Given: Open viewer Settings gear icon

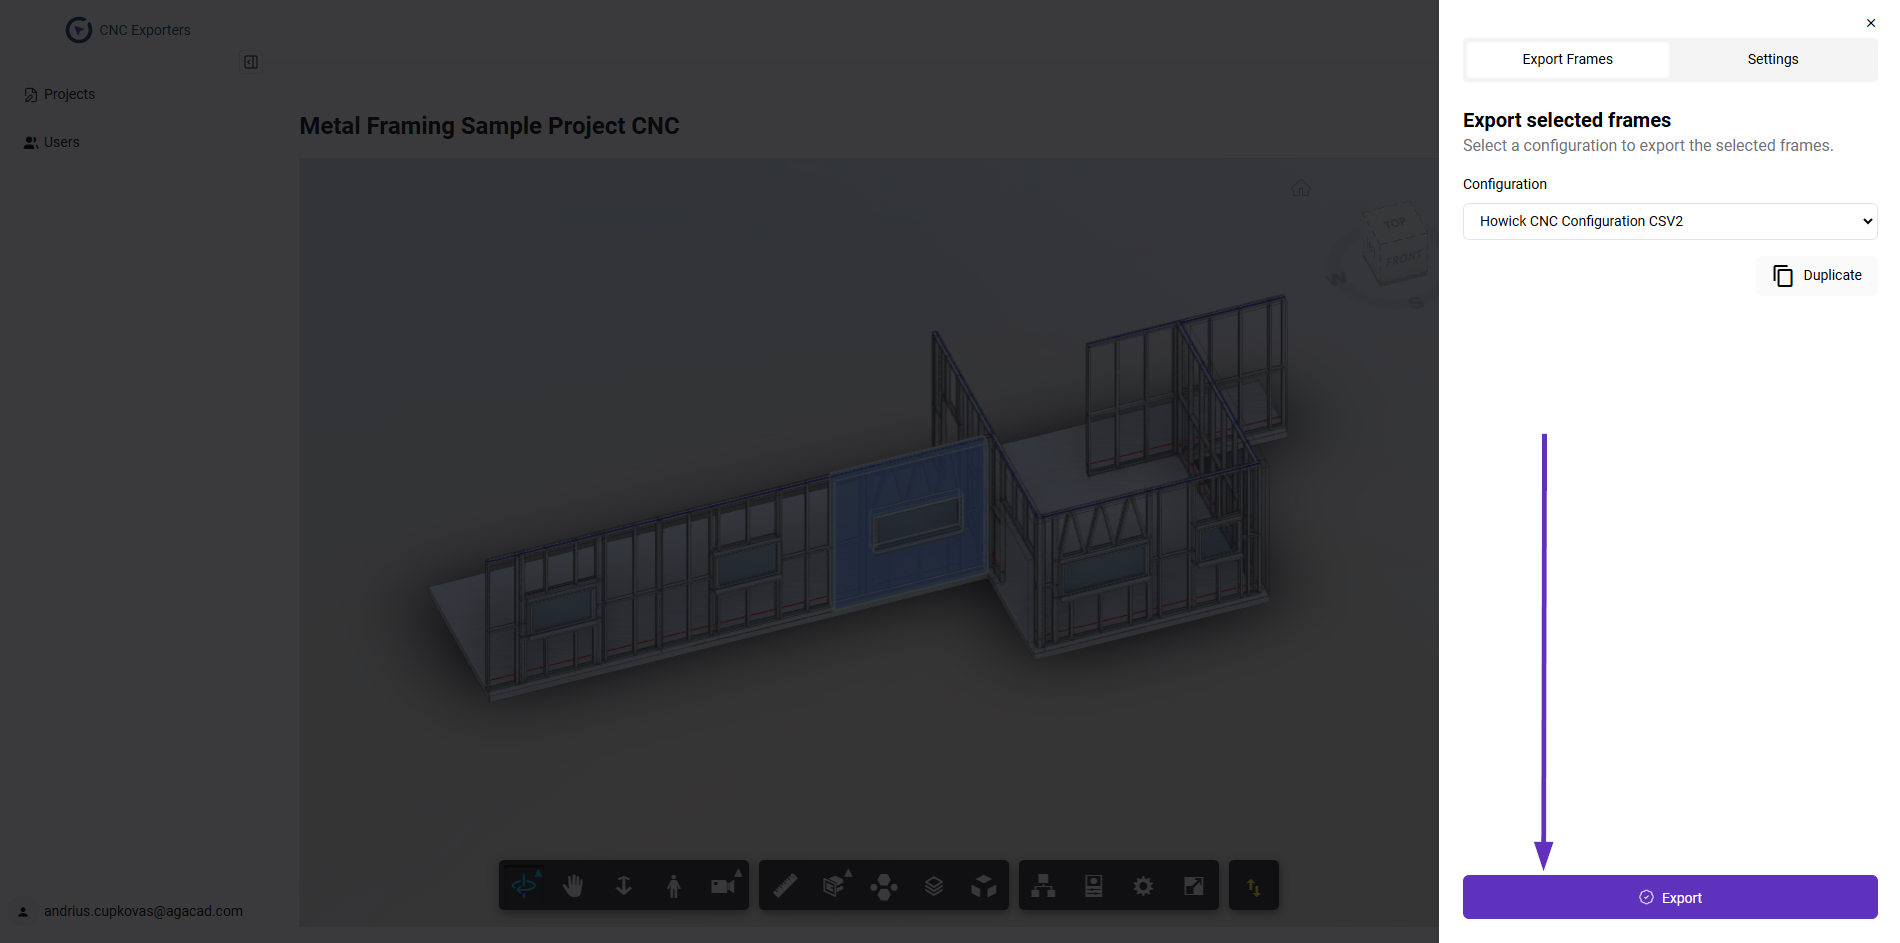Looking at the screenshot, I should (1143, 885).
